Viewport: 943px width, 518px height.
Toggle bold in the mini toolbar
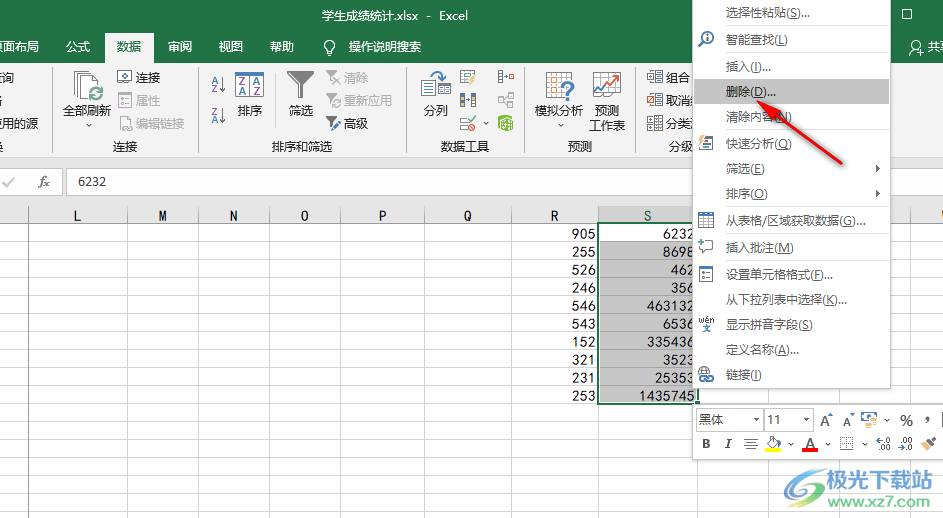[706, 444]
